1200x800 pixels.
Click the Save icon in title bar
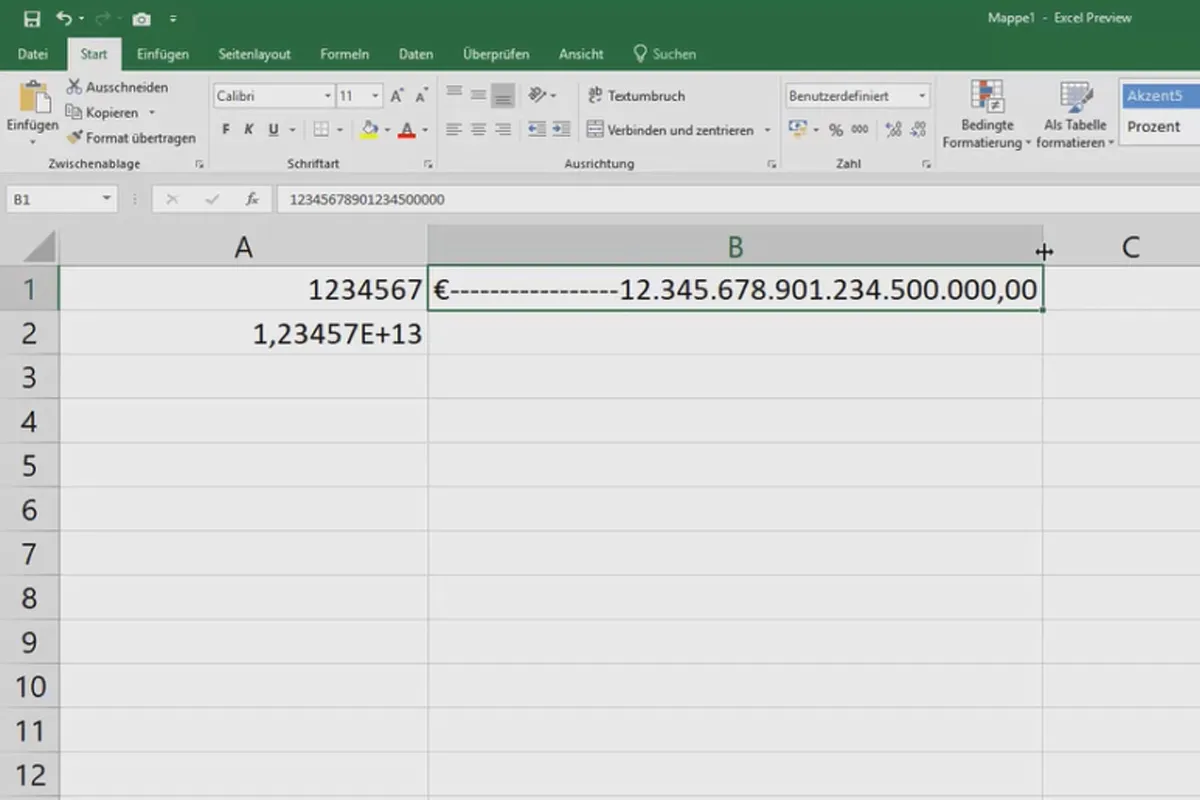32,19
